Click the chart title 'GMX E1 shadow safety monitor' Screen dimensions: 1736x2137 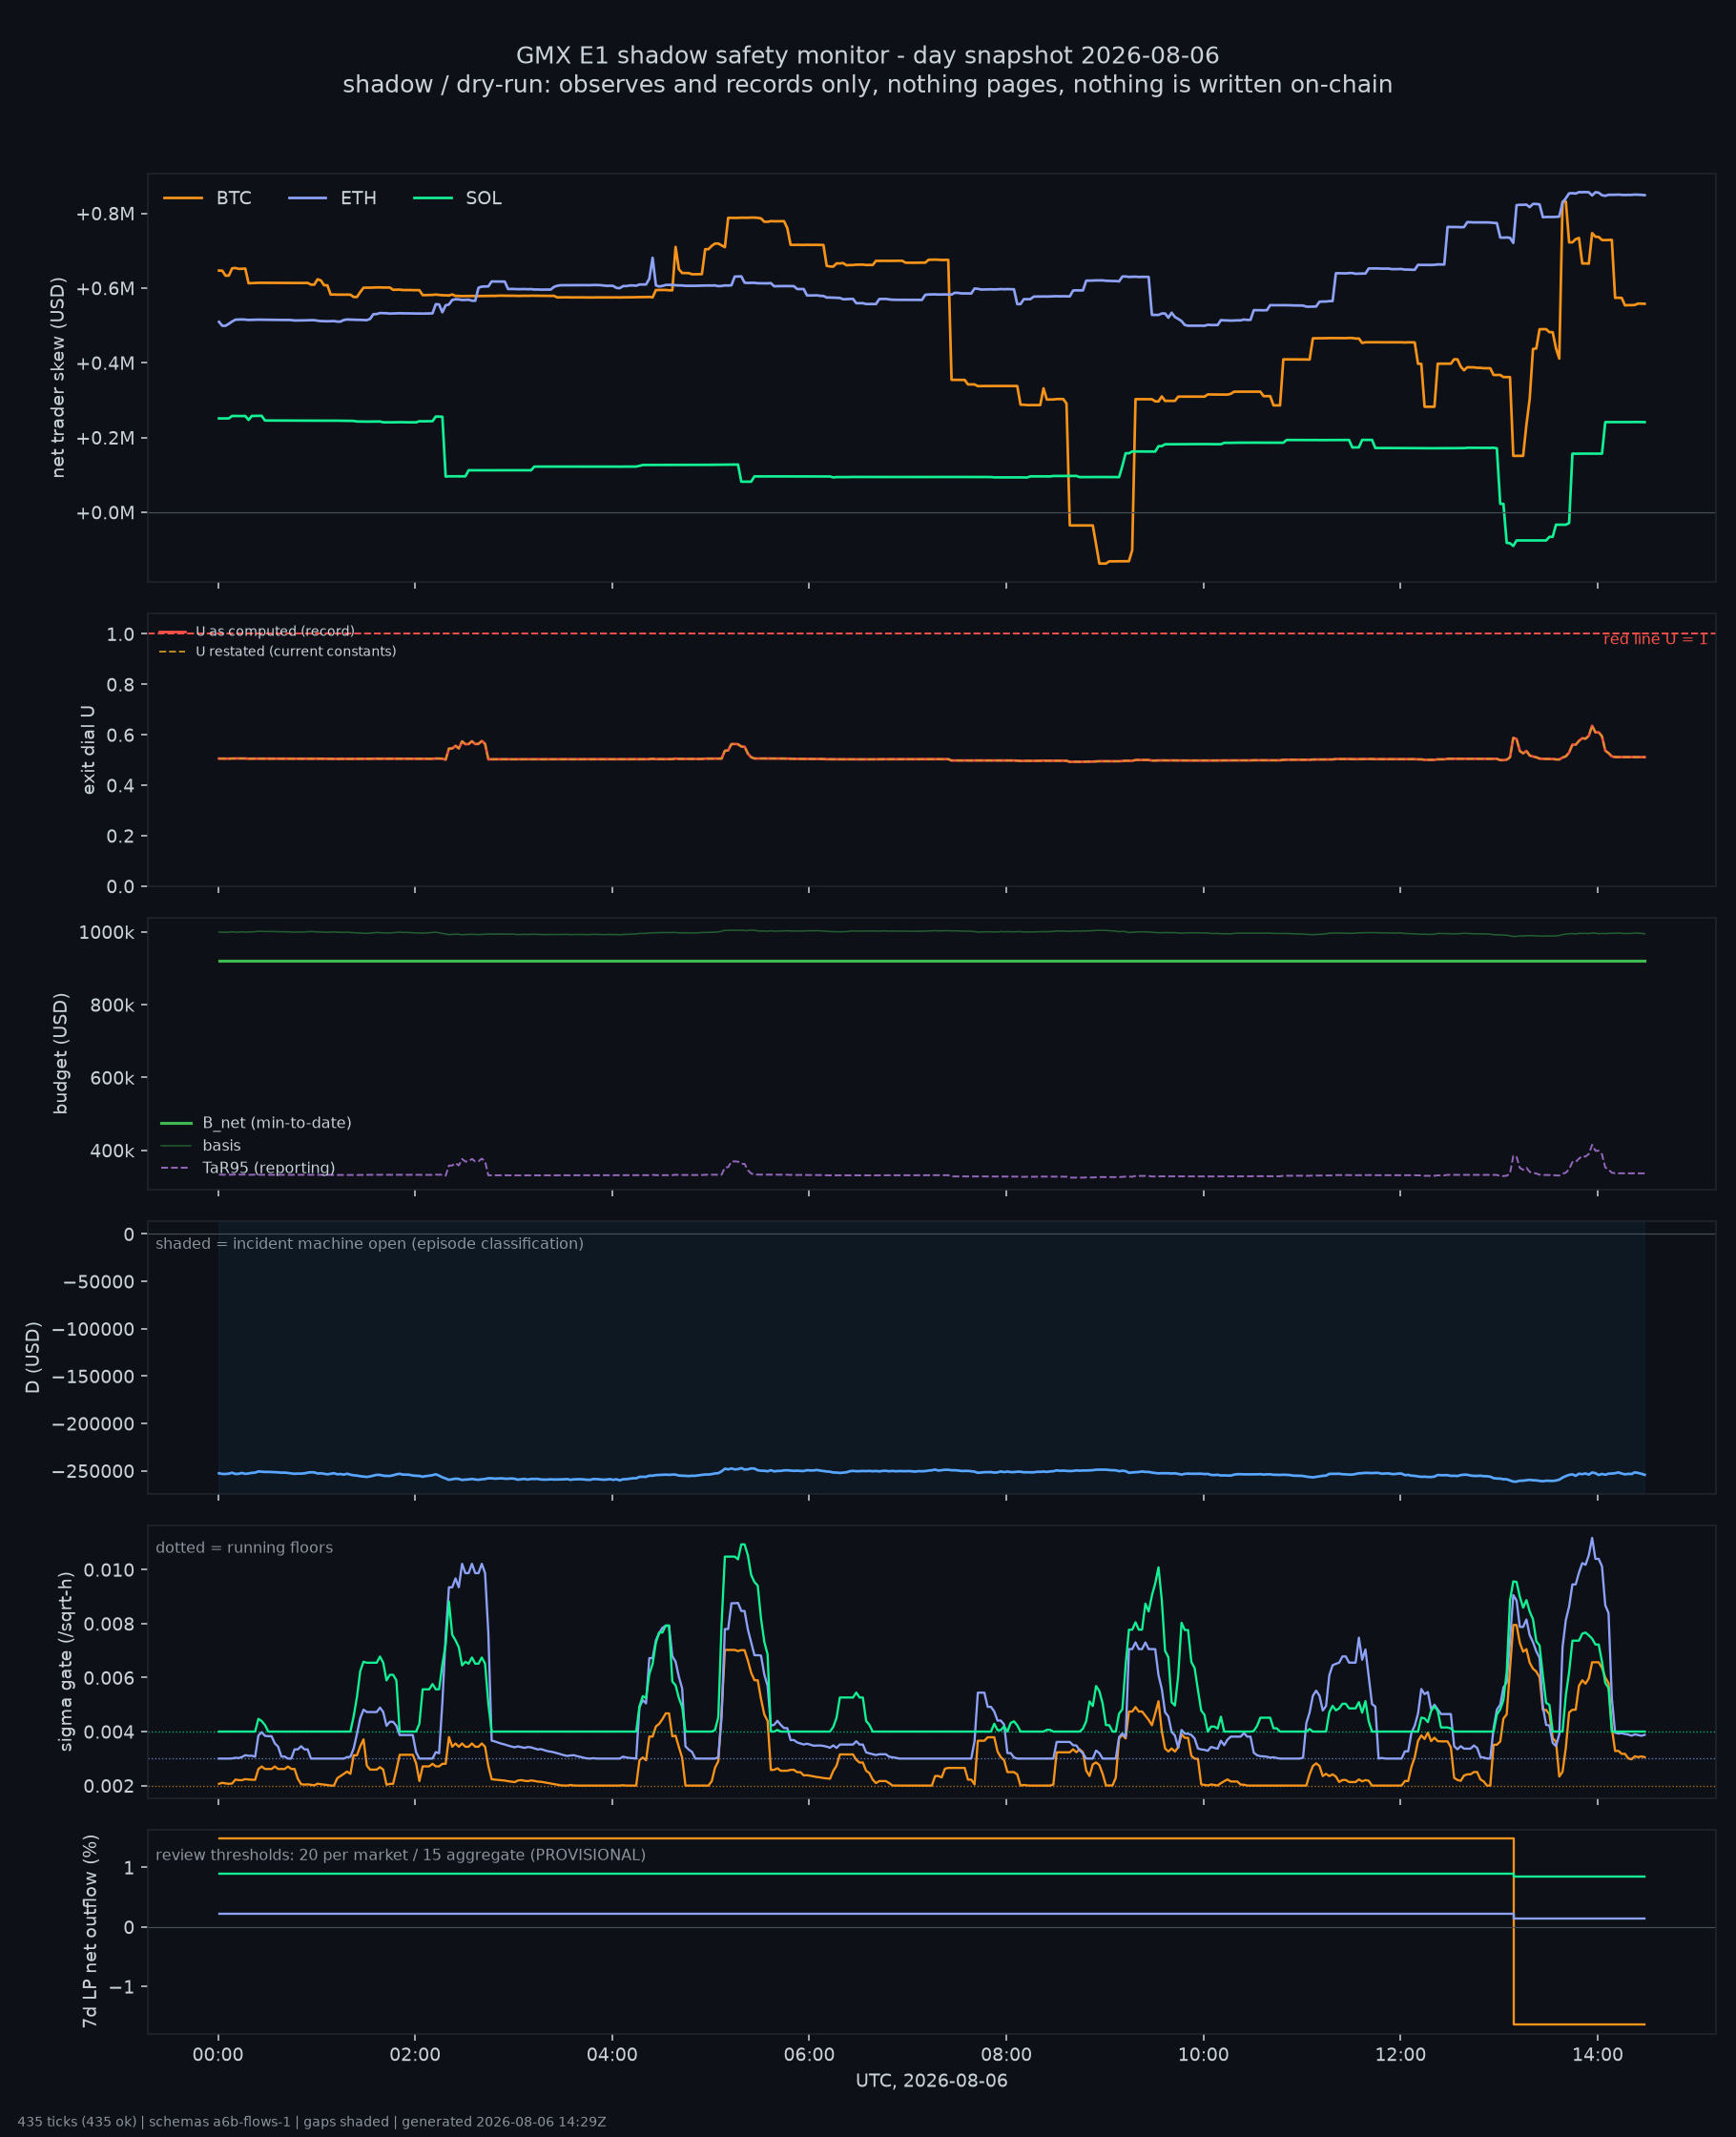(x=867, y=55)
